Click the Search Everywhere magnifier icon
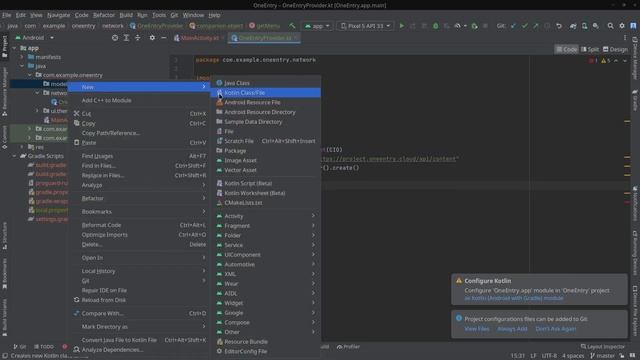This screenshot has height=360, width=640. point(610,26)
